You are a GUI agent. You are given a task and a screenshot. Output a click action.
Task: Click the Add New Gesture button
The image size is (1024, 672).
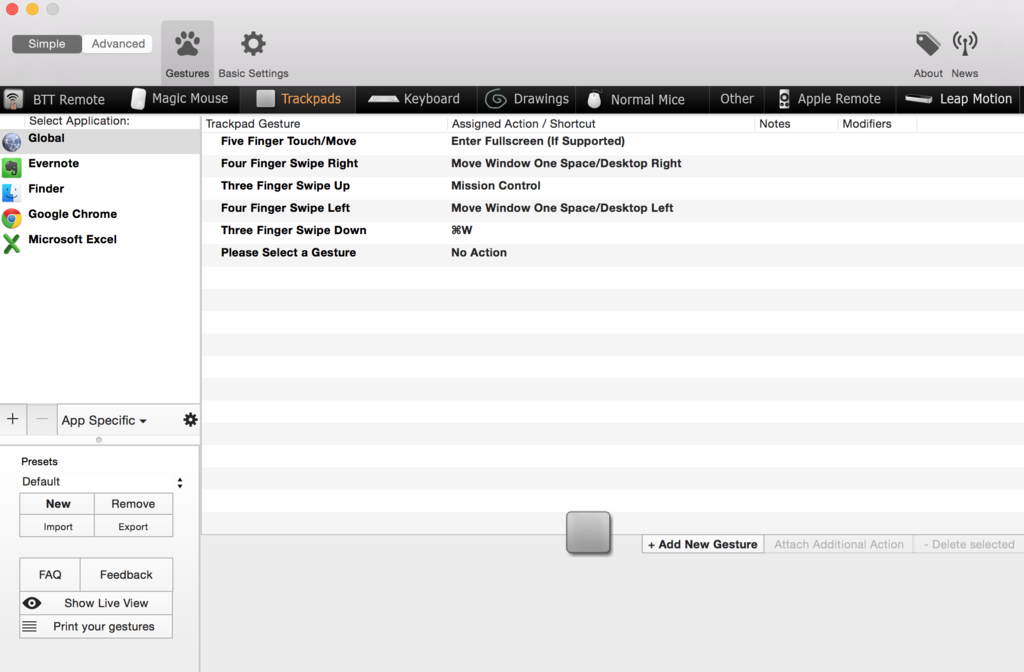703,544
